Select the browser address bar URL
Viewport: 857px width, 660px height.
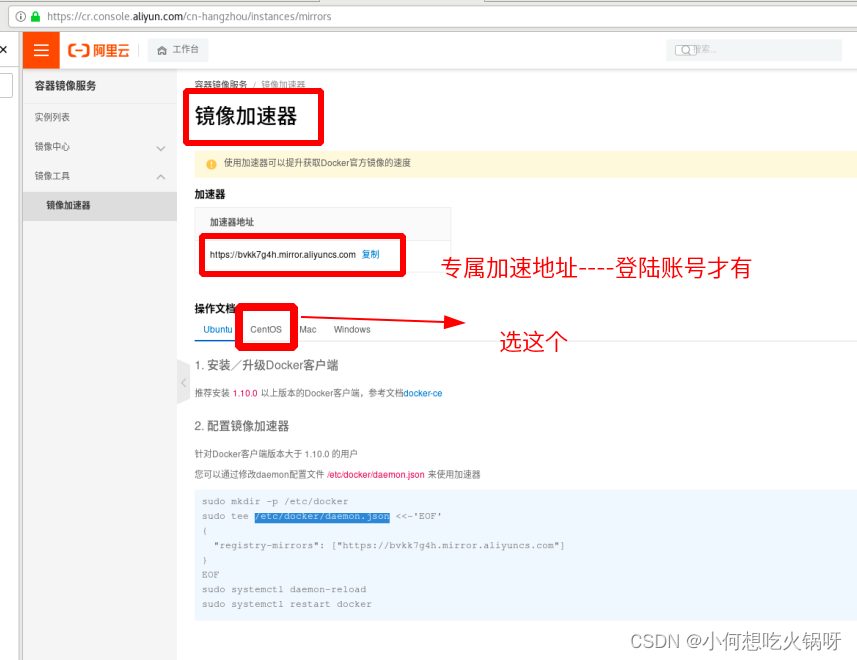pyautogui.click(x=189, y=16)
